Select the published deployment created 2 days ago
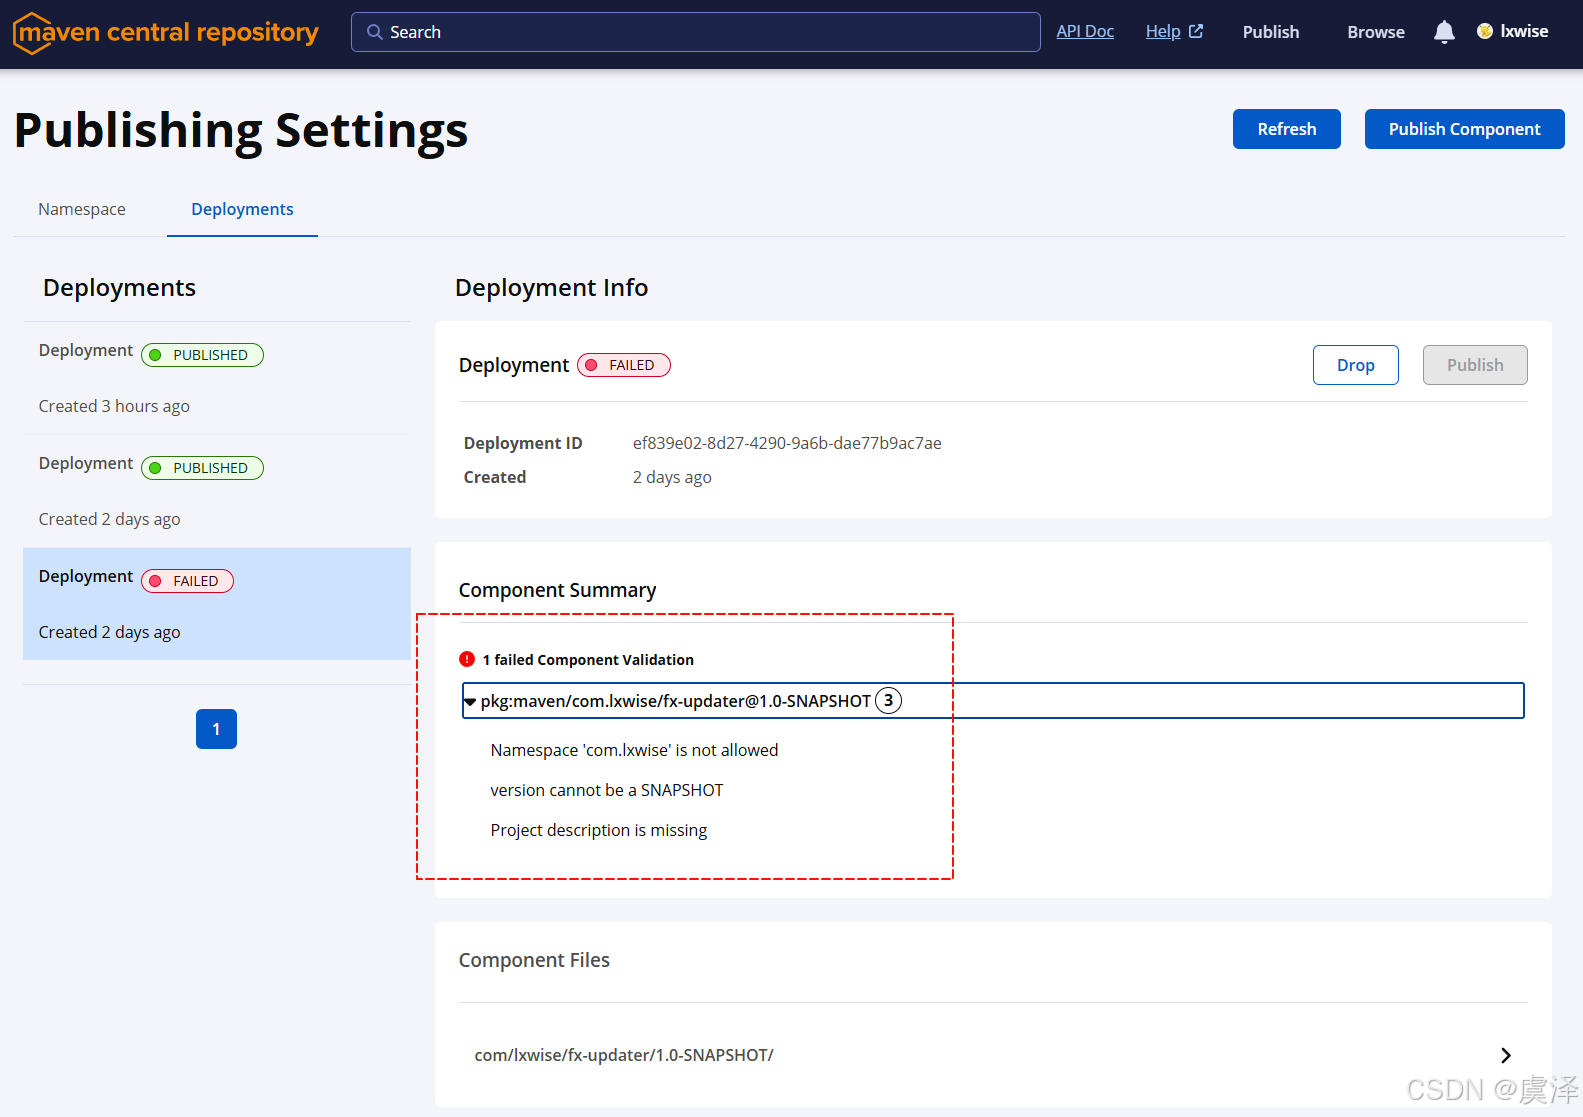The height and width of the screenshot is (1117, 1583). coord(217,491)
